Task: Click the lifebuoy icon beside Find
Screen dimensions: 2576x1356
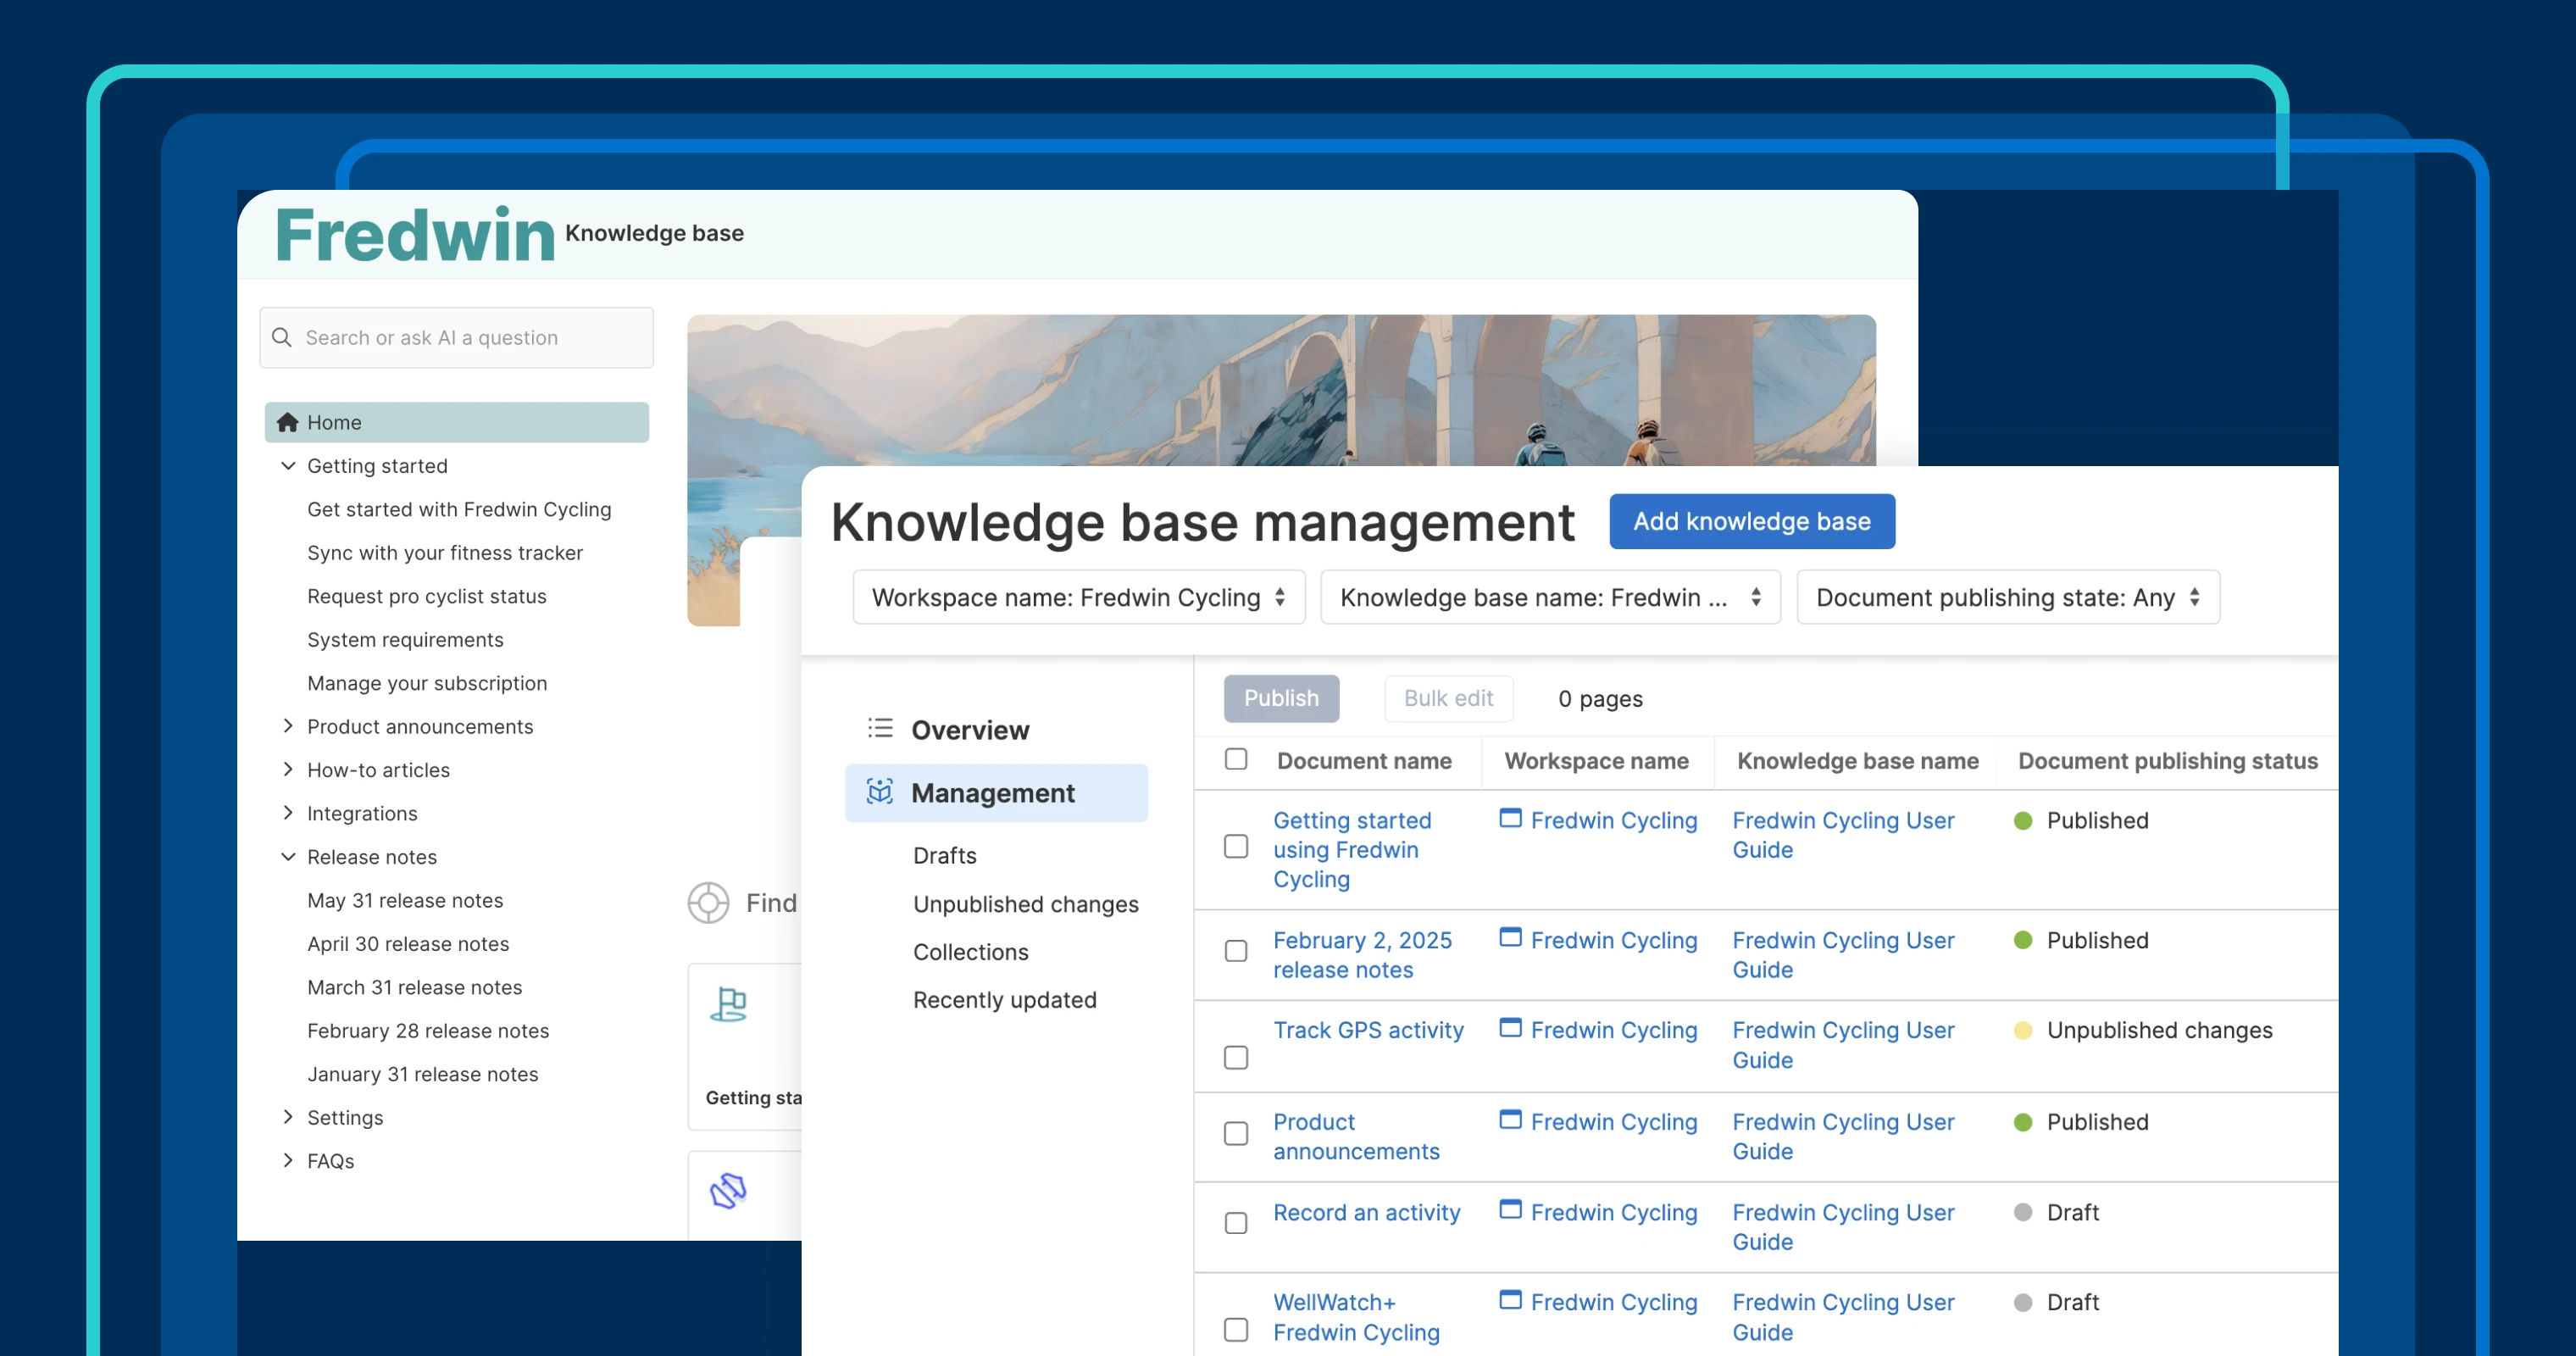Action: [x=708, y=902]
